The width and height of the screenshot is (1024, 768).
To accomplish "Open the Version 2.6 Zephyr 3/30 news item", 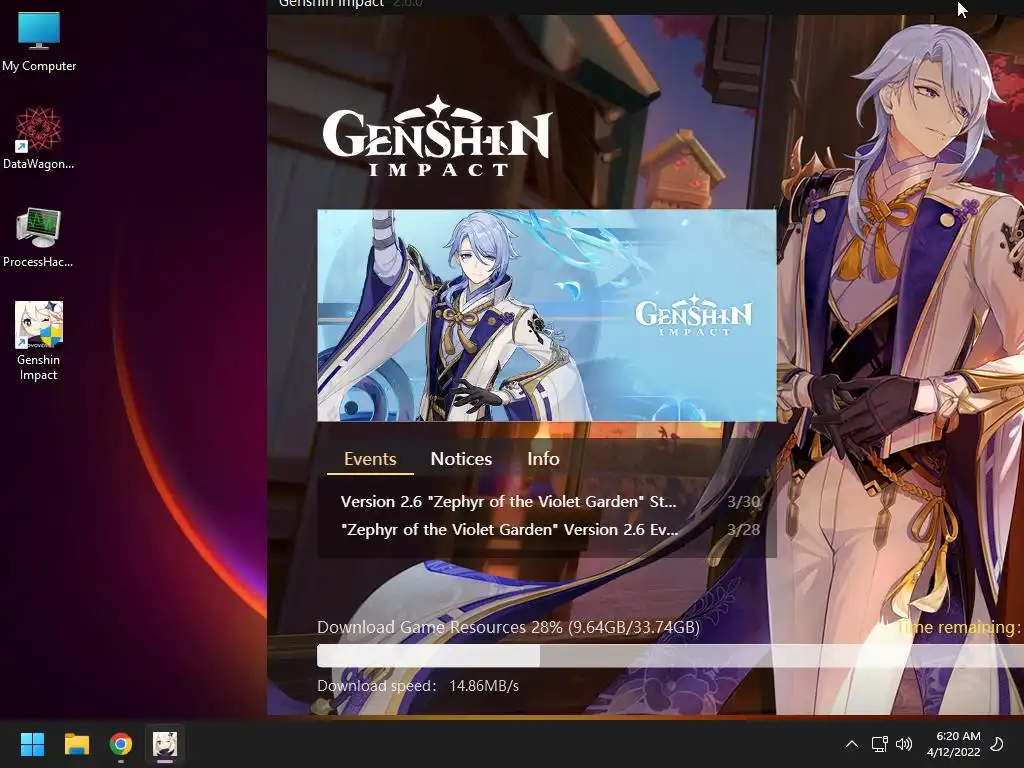I will pyautogui.click(x=550, y=502).
